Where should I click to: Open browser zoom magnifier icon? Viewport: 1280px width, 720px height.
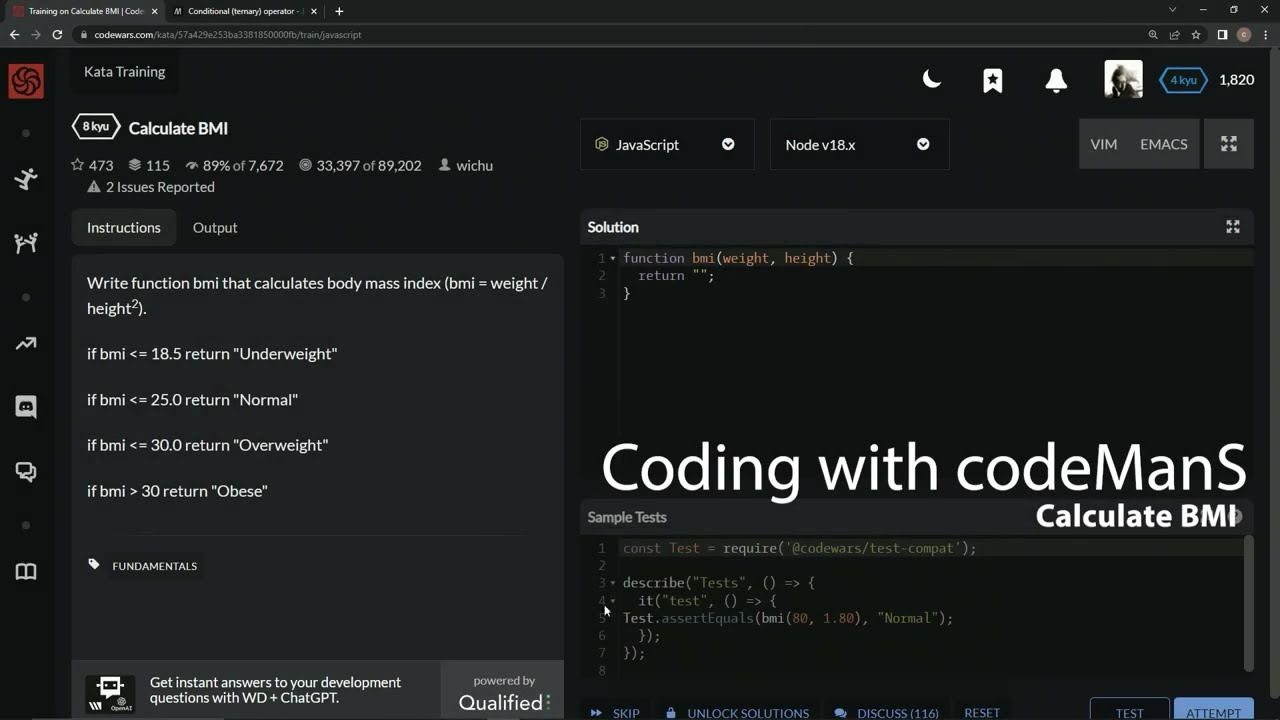[x=1153, y=34]
